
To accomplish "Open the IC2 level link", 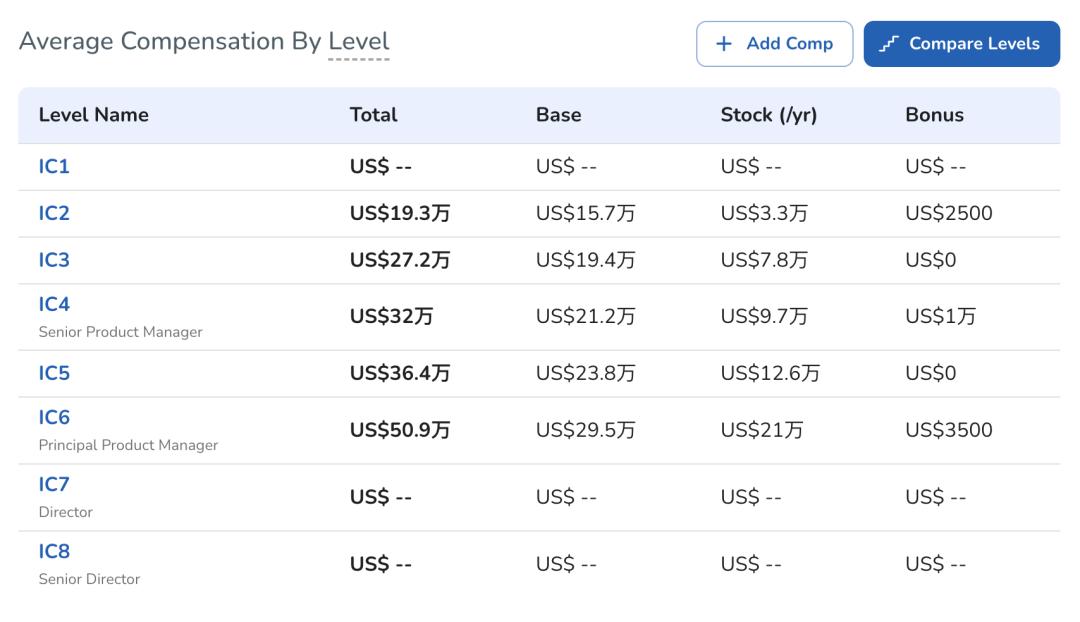I will [54, 214].
